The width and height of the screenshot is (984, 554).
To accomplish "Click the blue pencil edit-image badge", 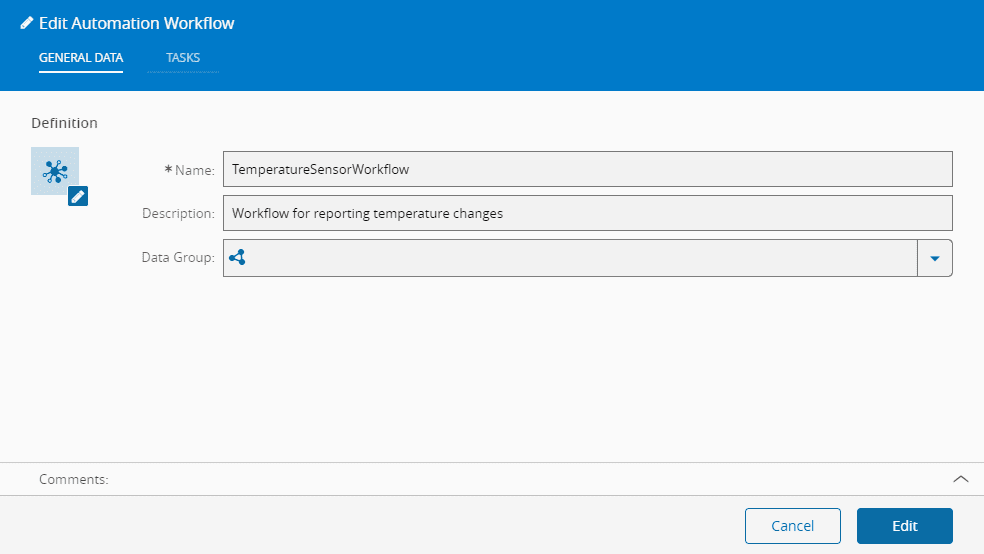I will coord(78,196).
